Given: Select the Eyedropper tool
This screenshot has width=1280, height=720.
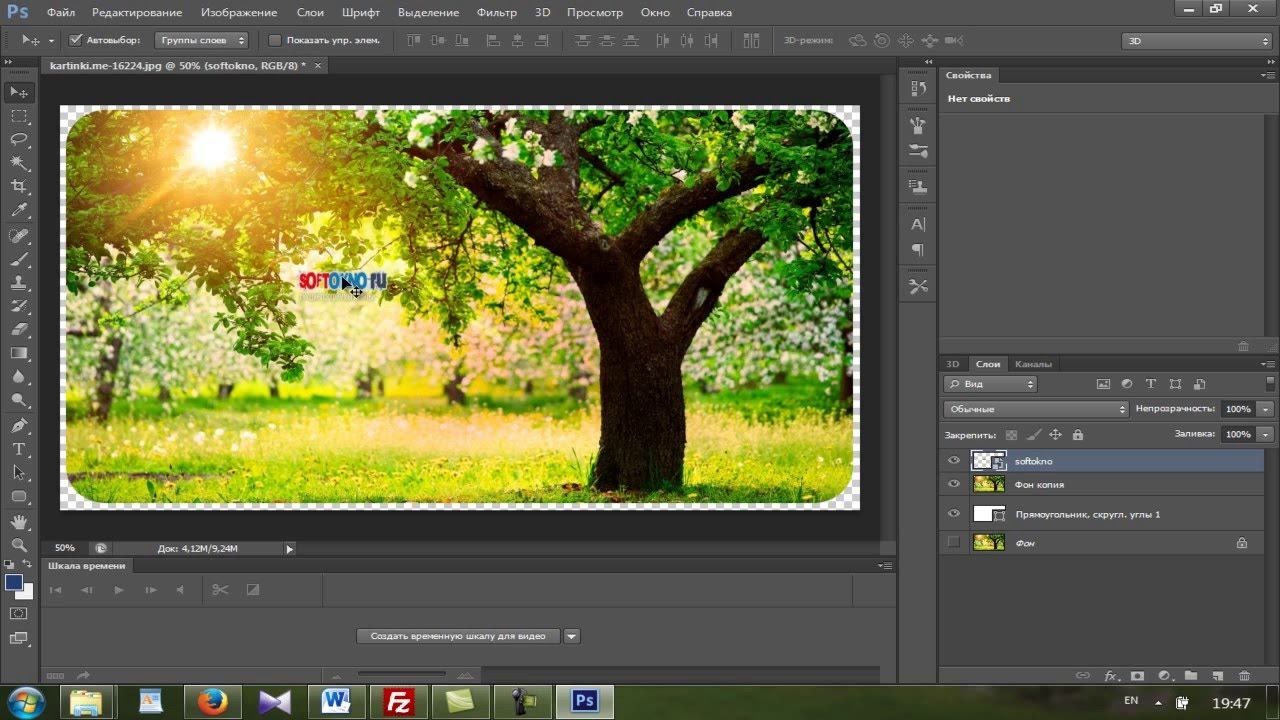Looking at the screenshot, I should (x=19, y=211).
